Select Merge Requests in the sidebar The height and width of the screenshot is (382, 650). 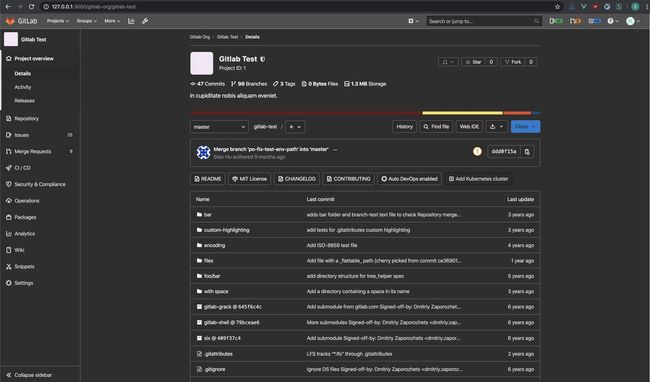[x=33, y=152]
